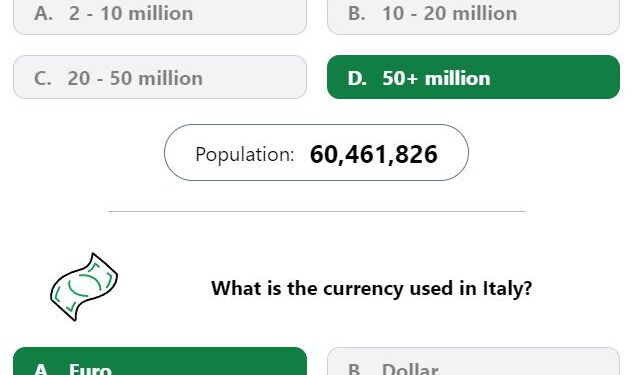Pick the A. Euro currency answer
Screen dimensions: 635x375
(x=160, y=361)
